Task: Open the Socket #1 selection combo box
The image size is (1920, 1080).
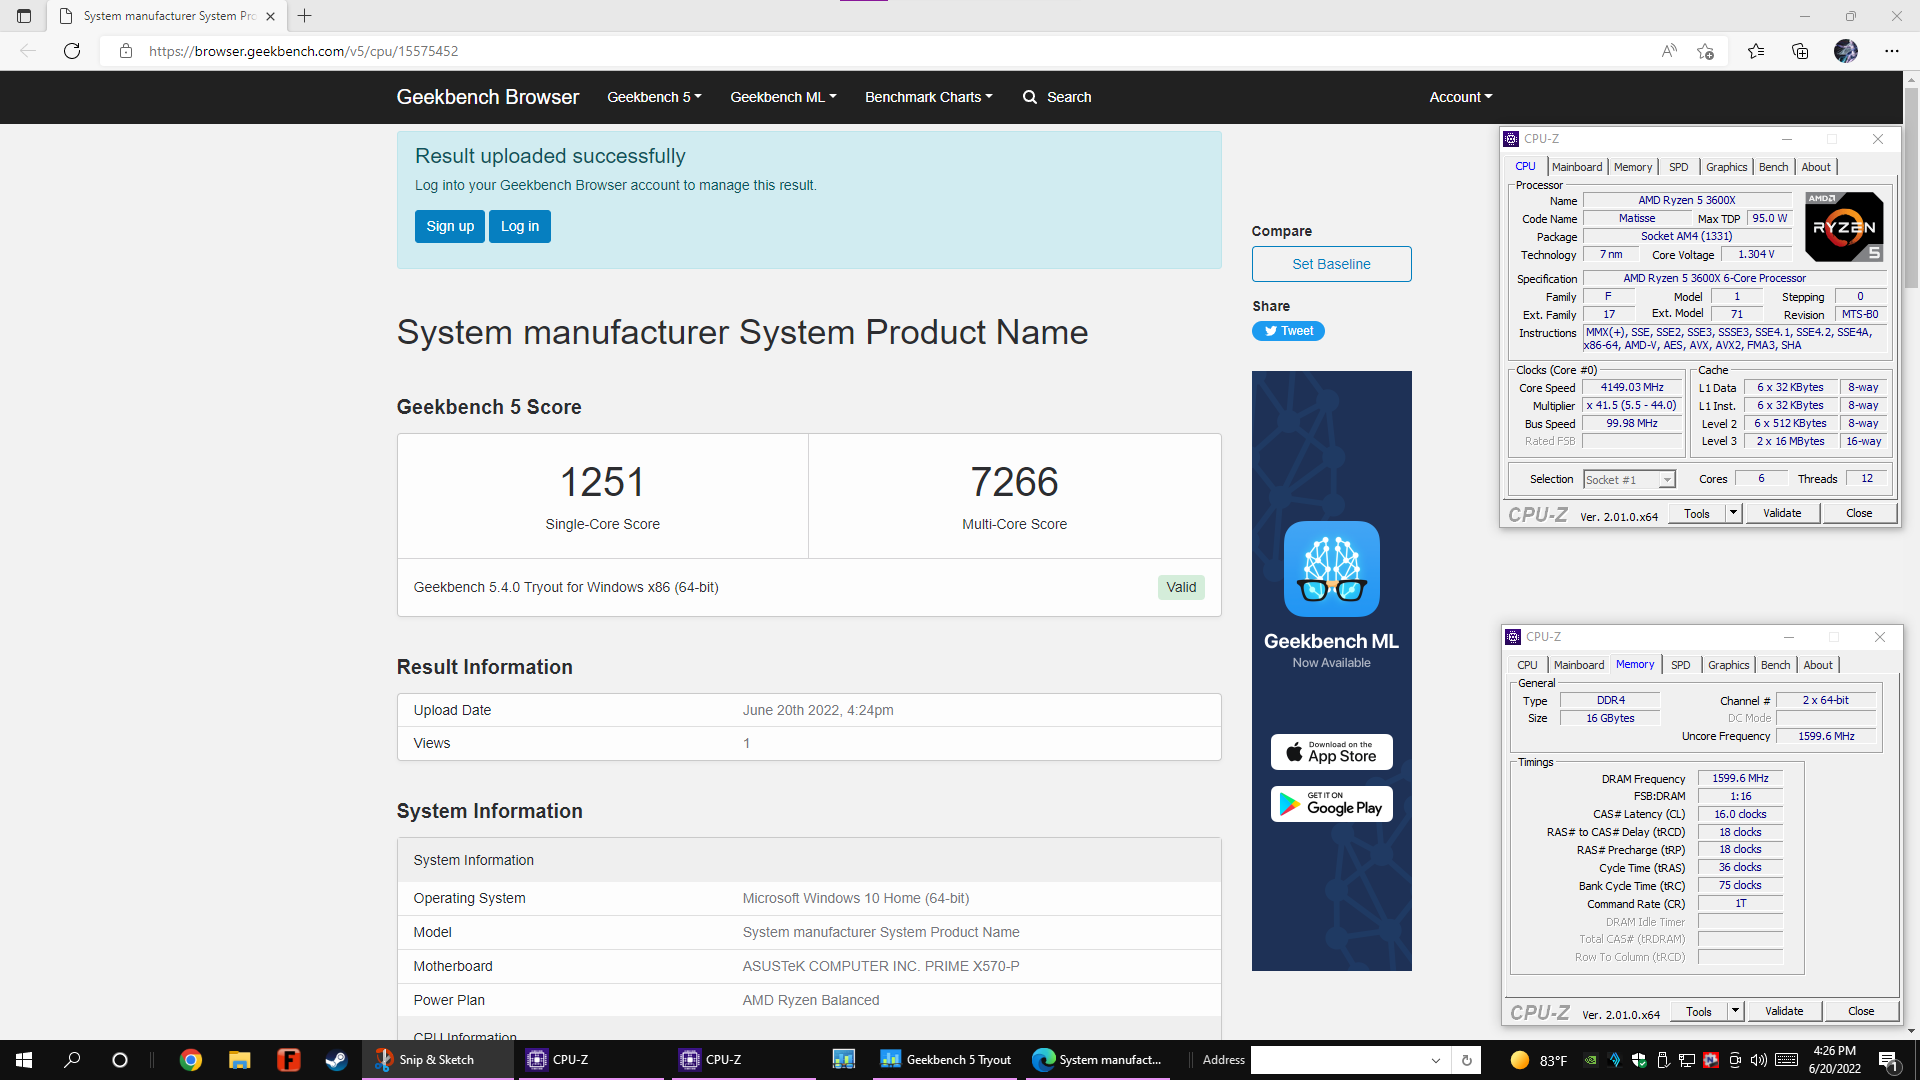Action: pos(1629,480)
